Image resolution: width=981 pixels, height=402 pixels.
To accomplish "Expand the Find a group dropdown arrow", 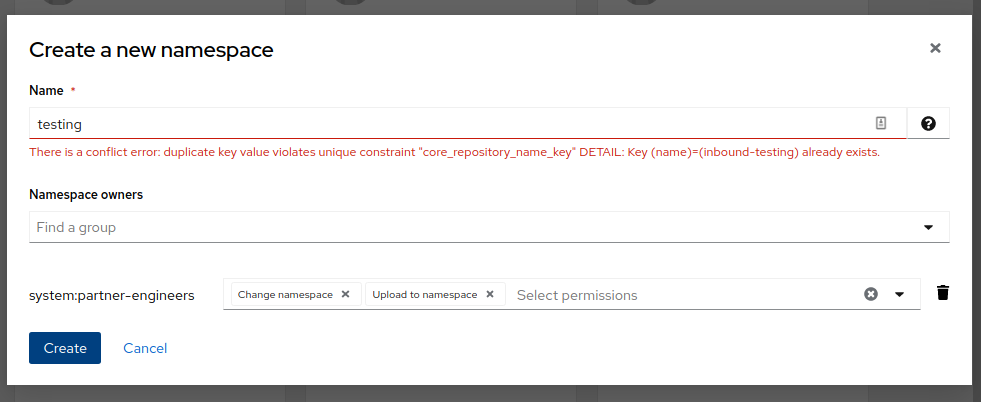I will [928, 227].
